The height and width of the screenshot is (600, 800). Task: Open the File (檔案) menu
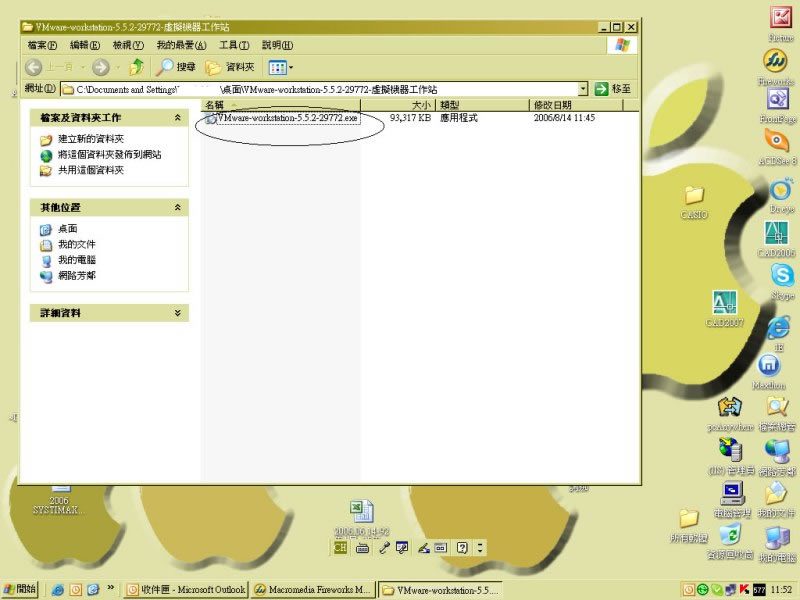(42, 45)
